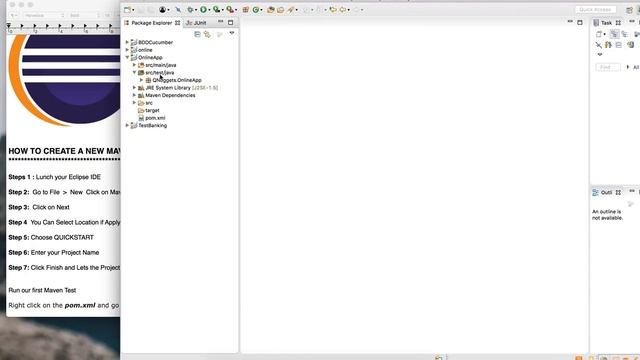Click the Synchronize Changed icon in Task List
This screenshot has width=640, height=360.
pos(630,45)
